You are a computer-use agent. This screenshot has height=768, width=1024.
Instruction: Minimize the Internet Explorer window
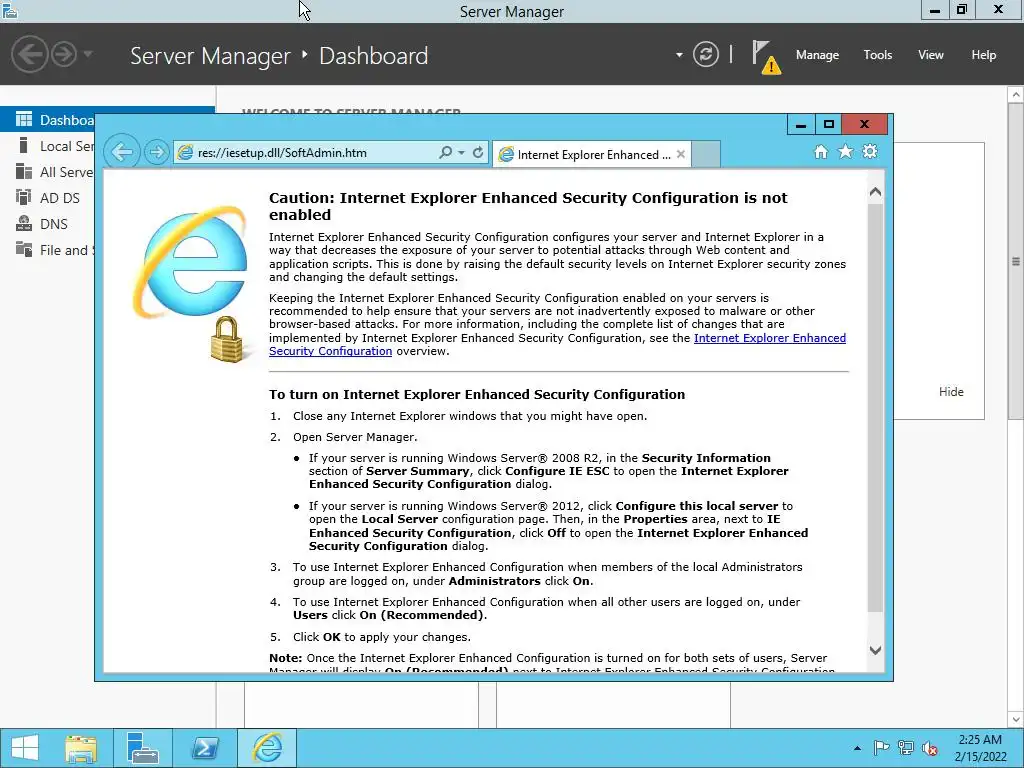coord(801,124)
